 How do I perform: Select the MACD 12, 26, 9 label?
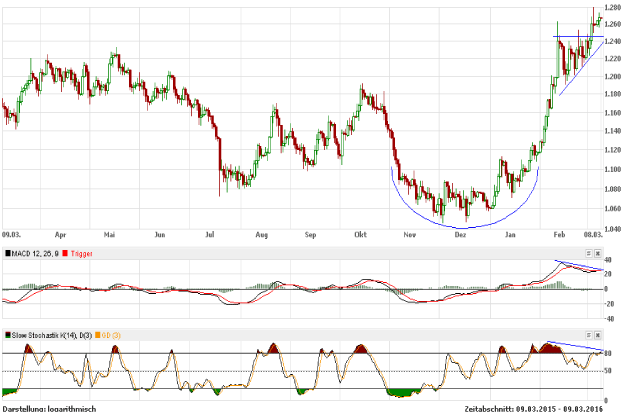click(x=35, y=254)
